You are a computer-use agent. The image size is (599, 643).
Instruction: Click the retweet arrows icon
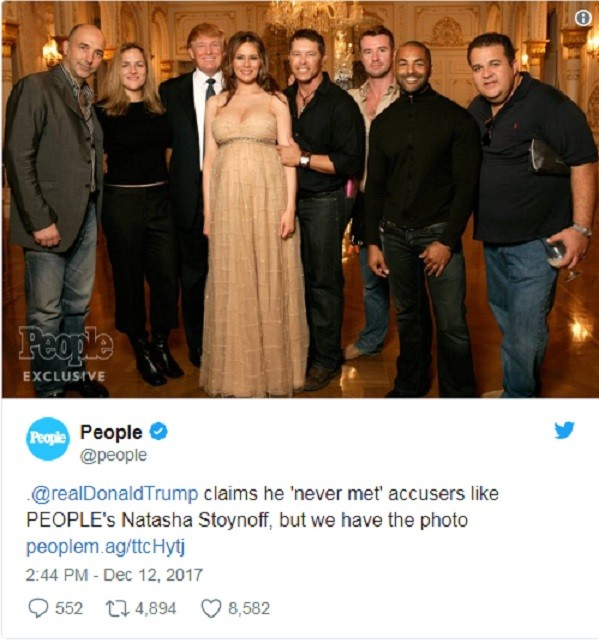click(x=118, y=608)
